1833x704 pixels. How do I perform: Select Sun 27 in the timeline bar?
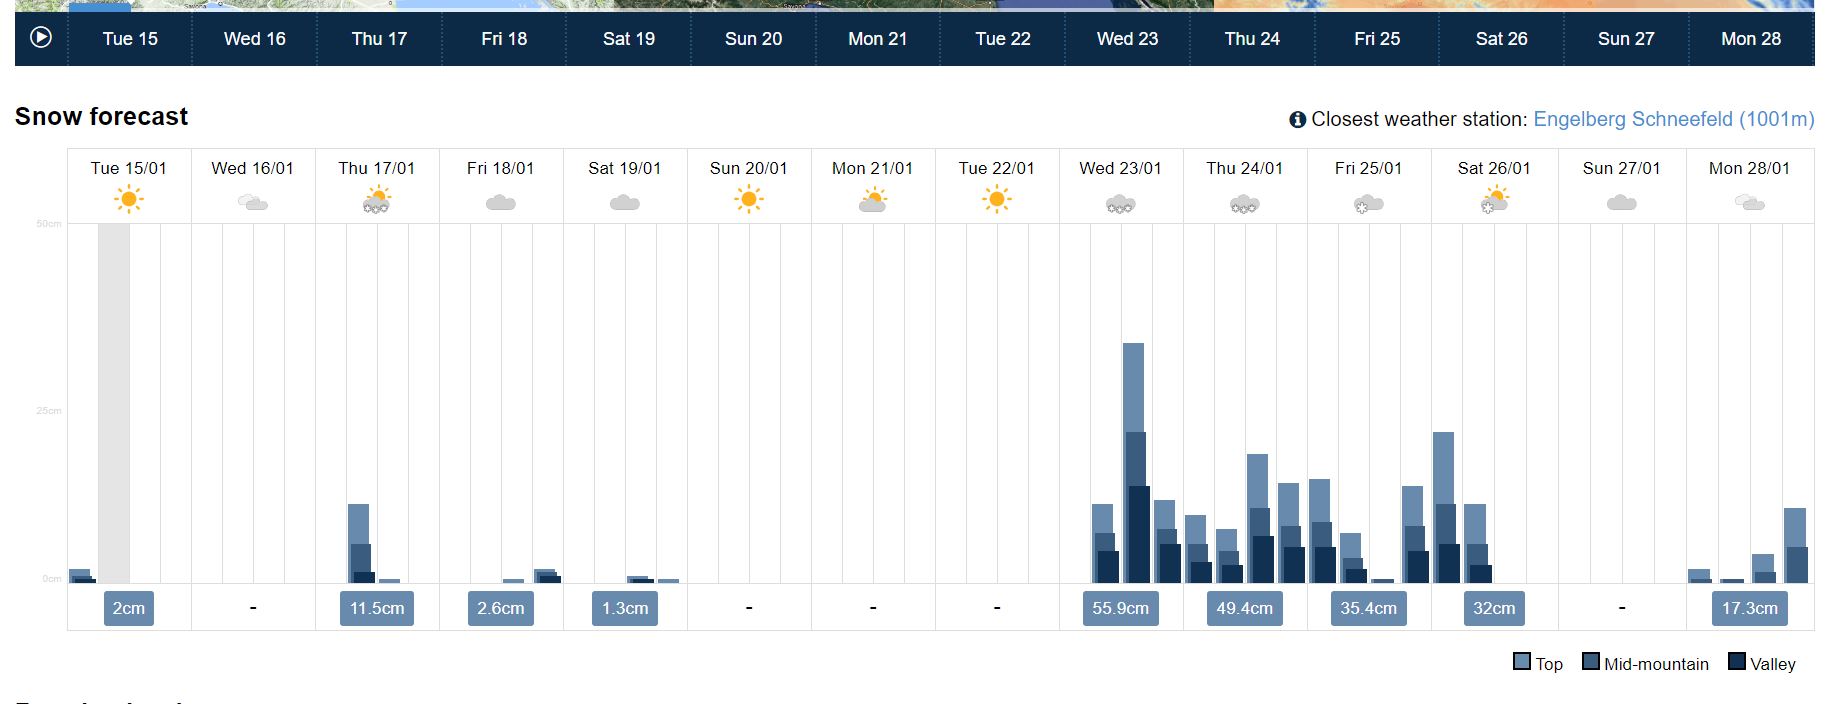1626,39
